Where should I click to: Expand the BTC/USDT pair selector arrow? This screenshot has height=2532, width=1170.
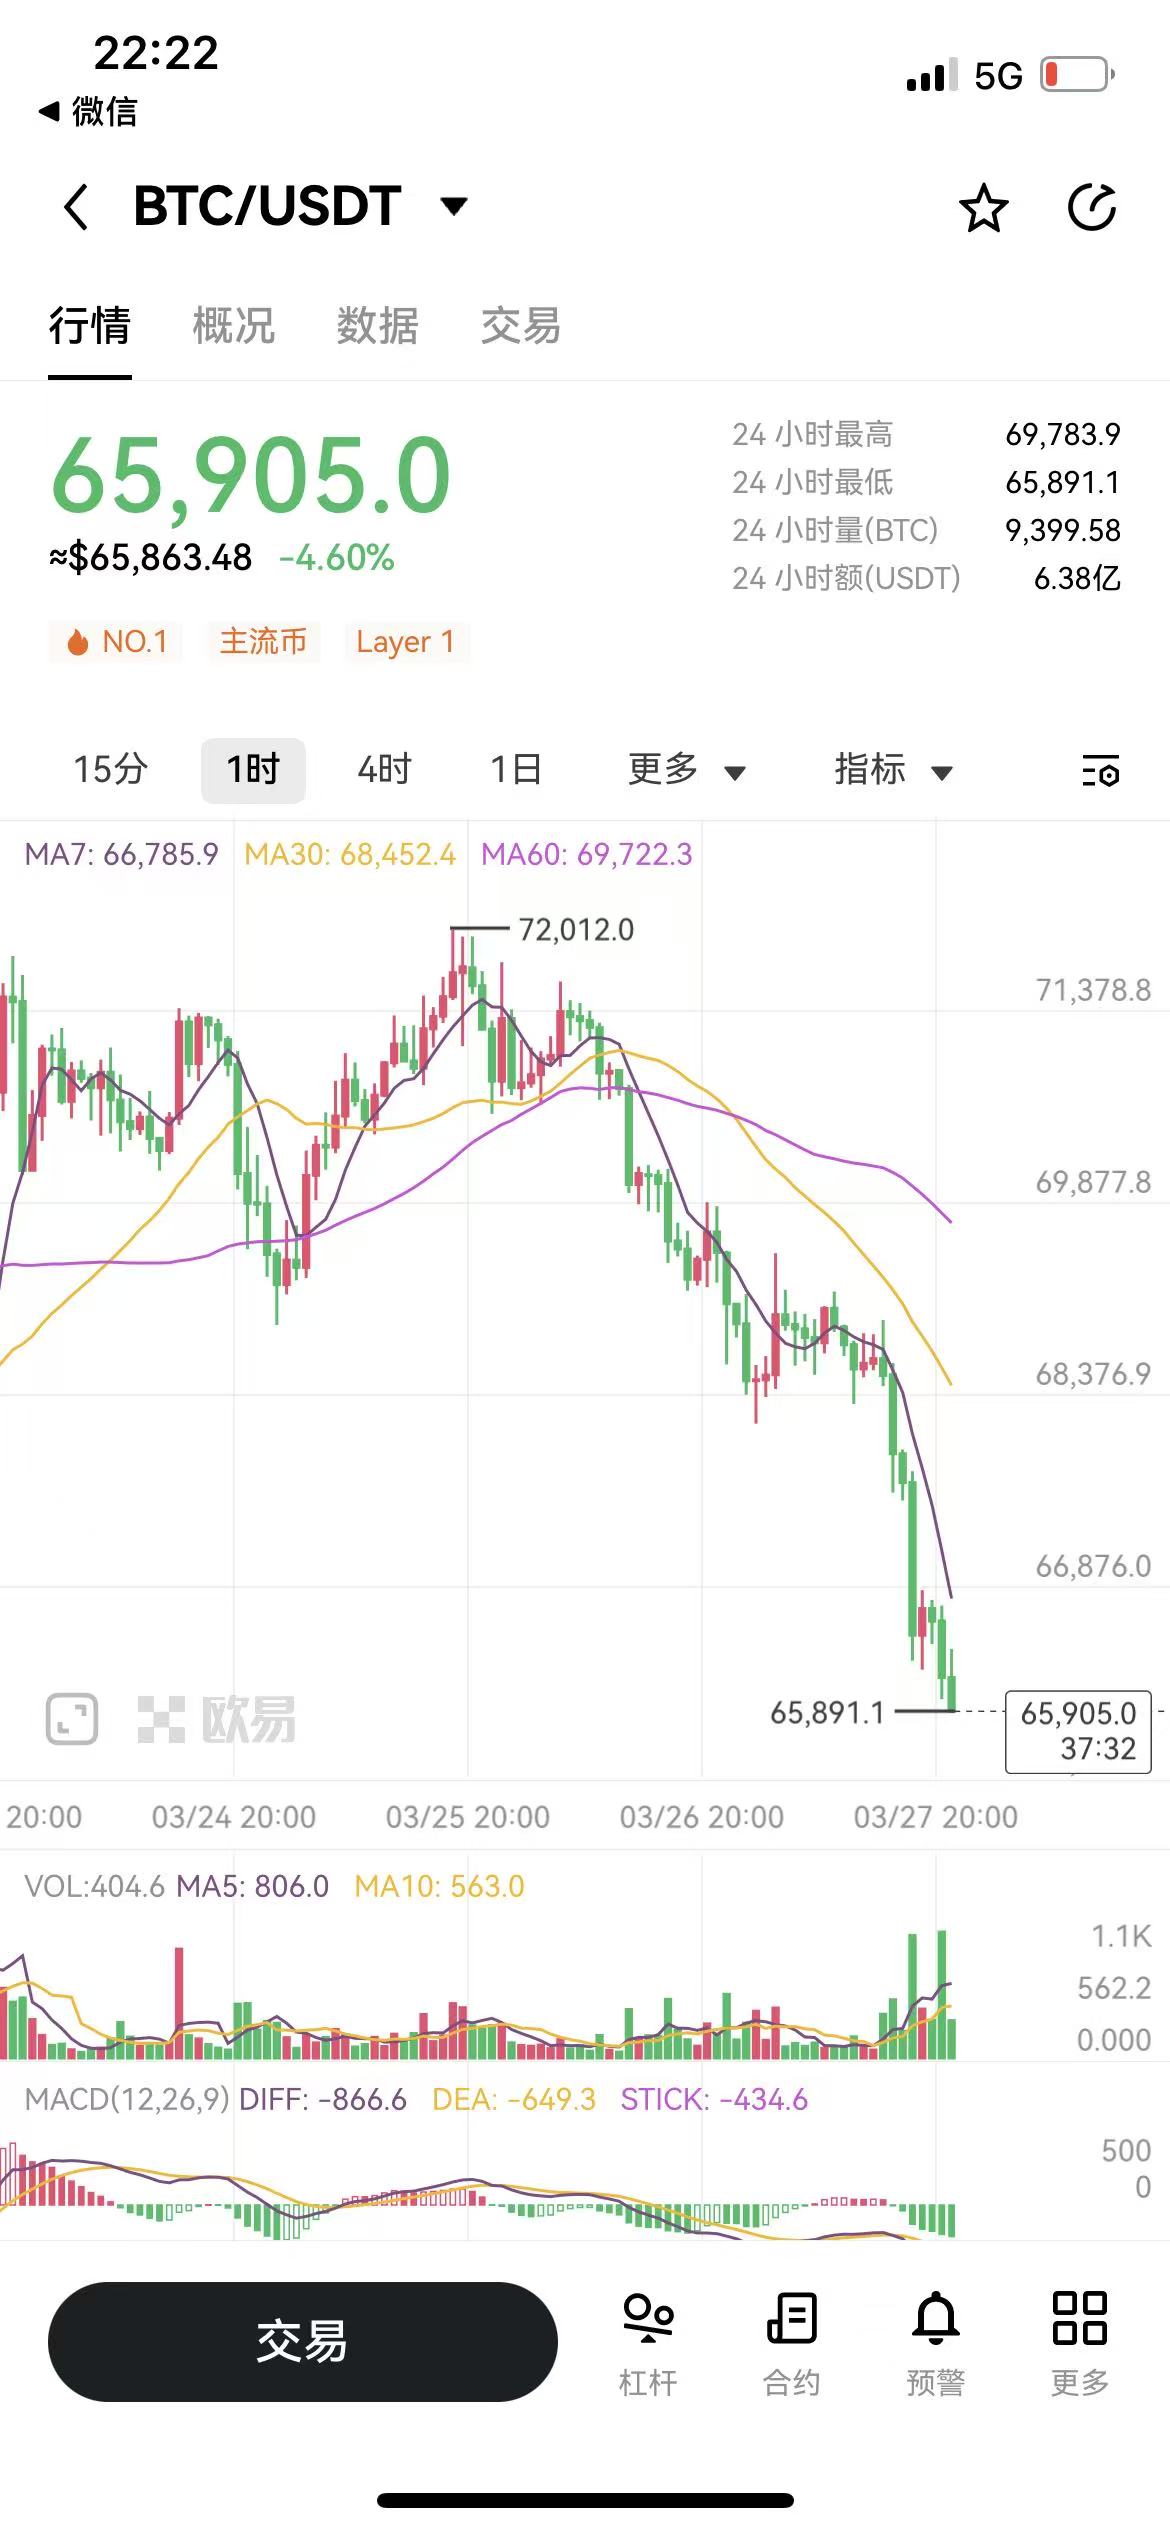454,207
